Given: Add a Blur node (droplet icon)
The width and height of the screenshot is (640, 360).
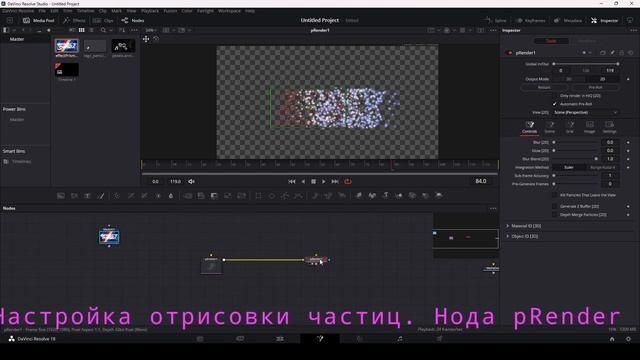Looking at the screenshot, I should click(171, 196).
